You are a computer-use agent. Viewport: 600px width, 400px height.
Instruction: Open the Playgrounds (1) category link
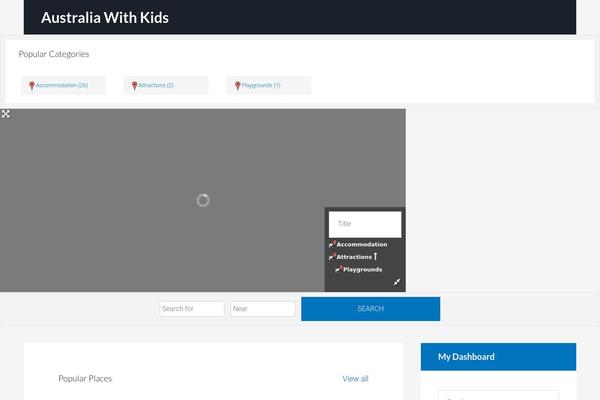point(261,85)
